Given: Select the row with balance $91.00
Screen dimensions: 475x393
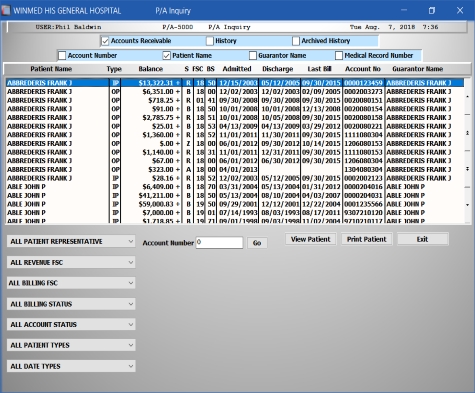Looking at the screenshot, I should (235, 109).
